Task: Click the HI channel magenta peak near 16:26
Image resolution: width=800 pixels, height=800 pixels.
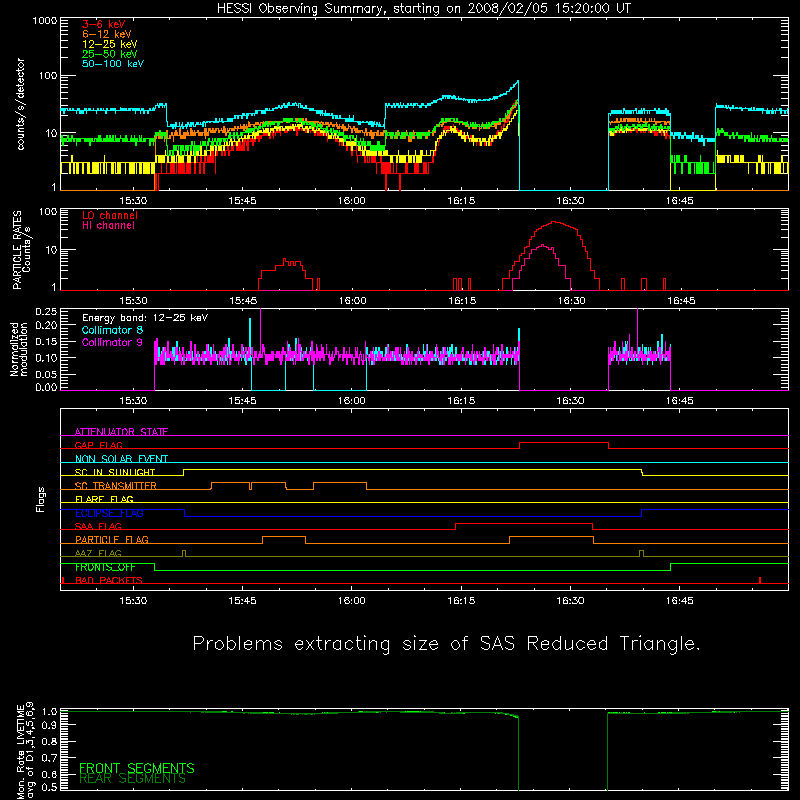Action: (x=542, y=246)
